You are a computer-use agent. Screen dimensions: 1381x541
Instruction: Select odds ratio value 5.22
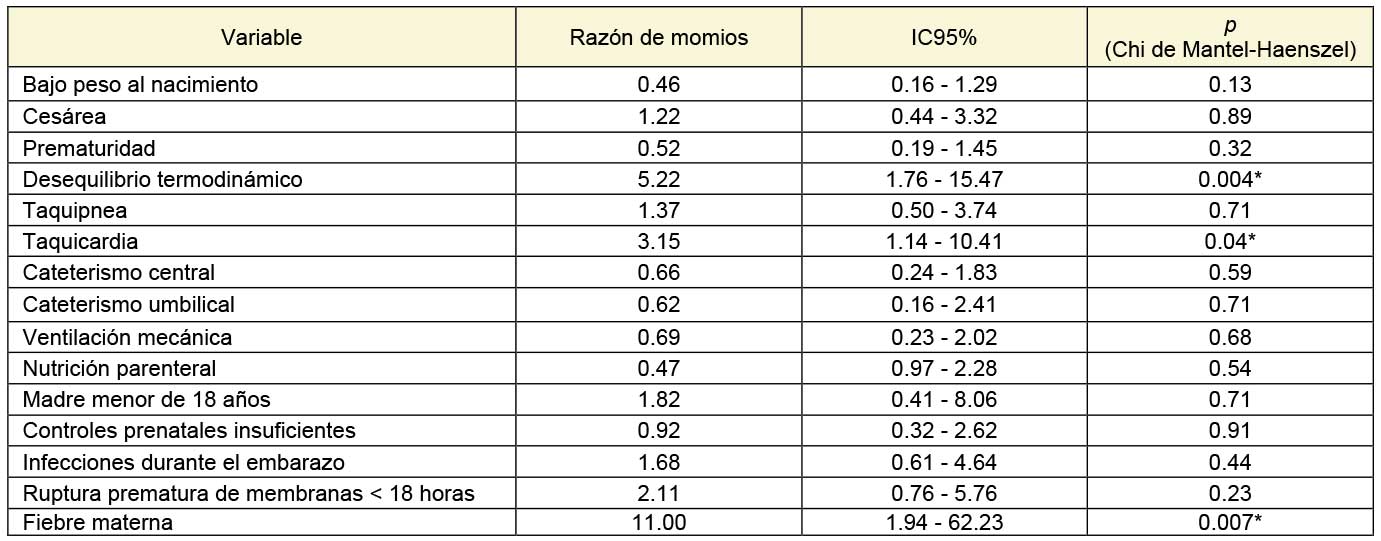click(658, 179)
